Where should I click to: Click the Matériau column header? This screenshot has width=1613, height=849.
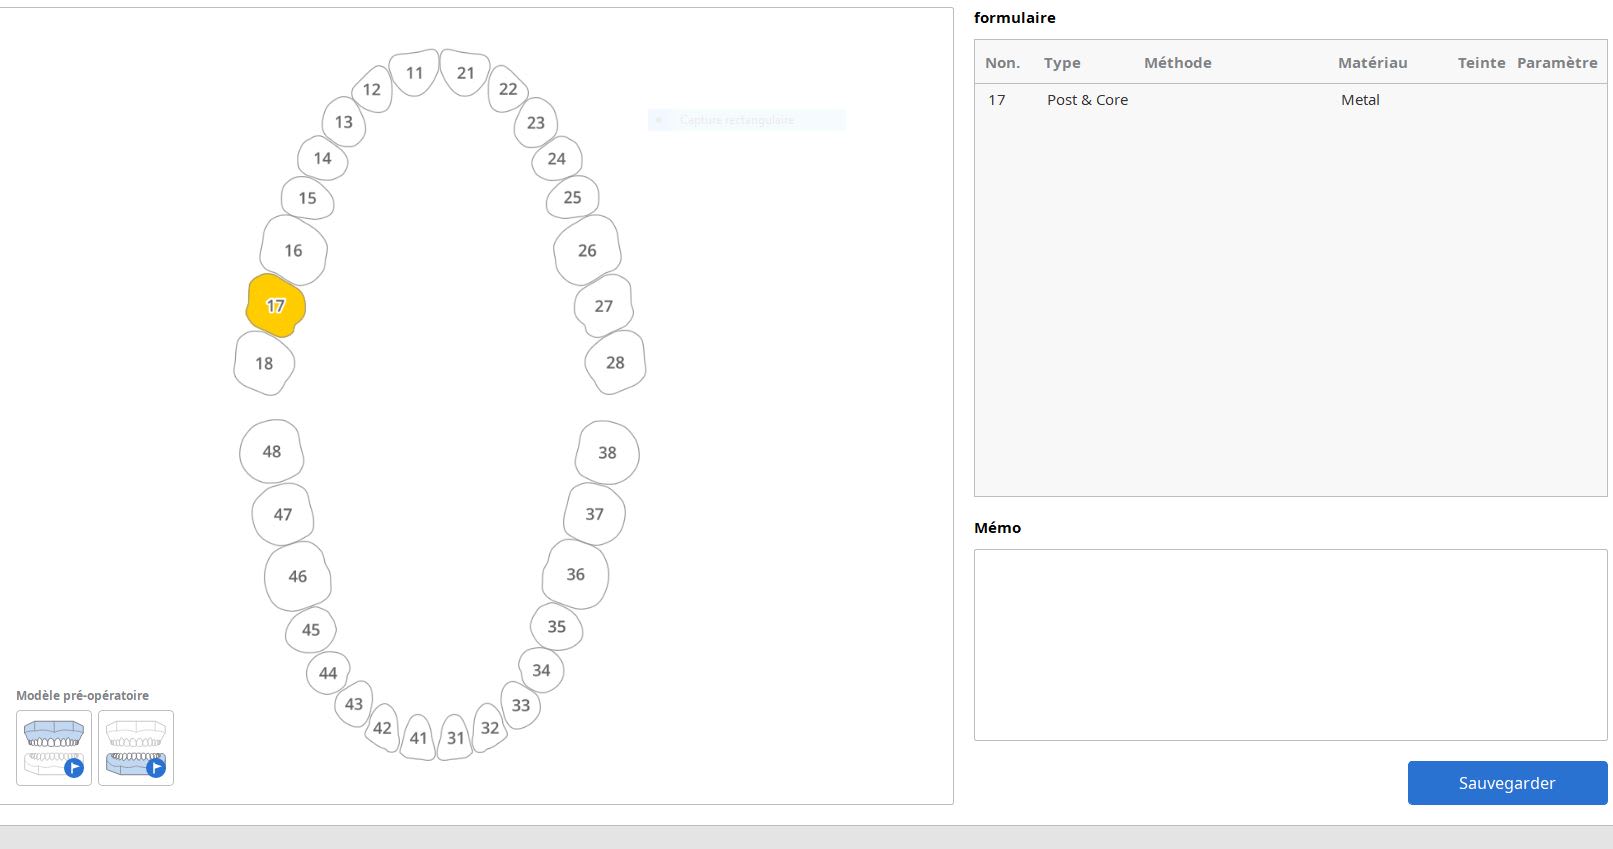click(x=1372, y=63)
